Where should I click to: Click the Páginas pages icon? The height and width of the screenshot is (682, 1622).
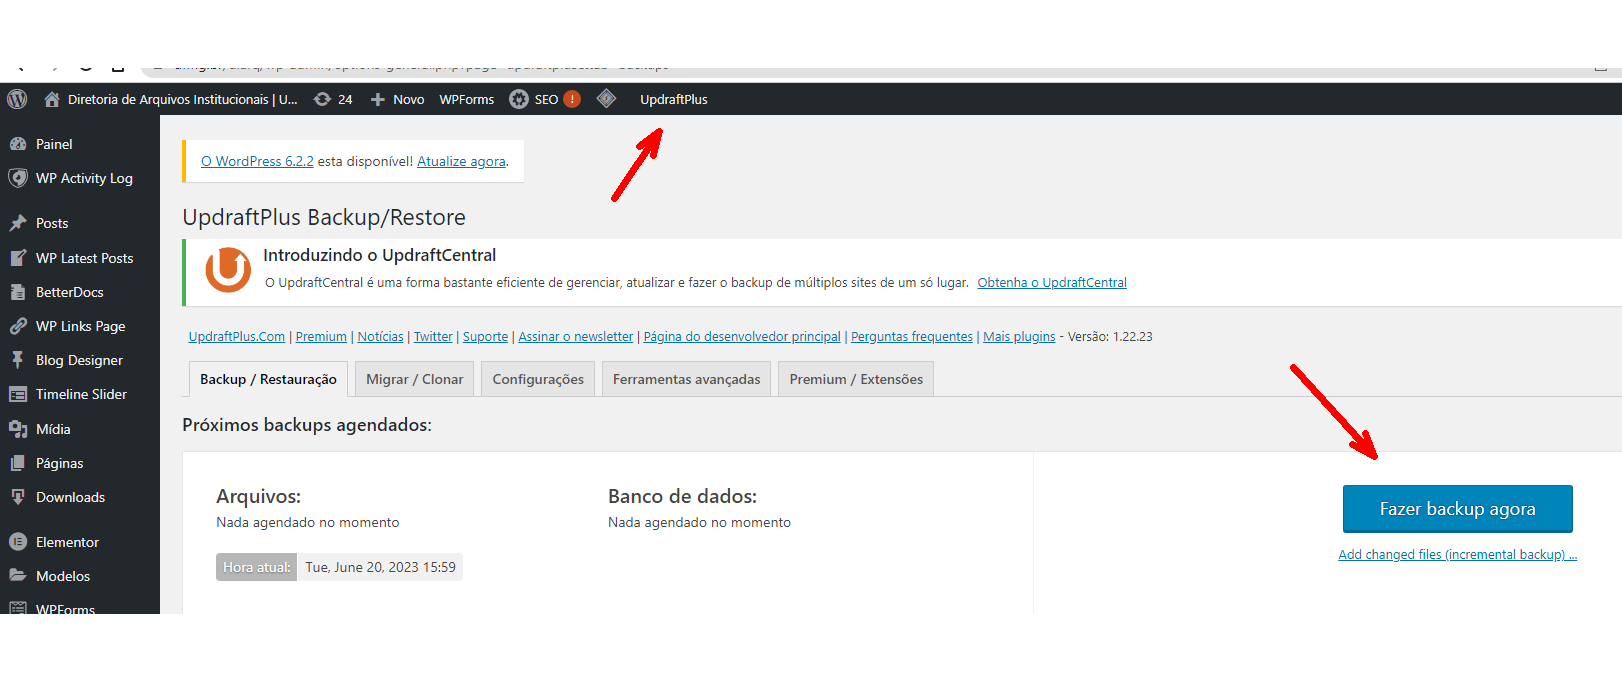(18, 463)
